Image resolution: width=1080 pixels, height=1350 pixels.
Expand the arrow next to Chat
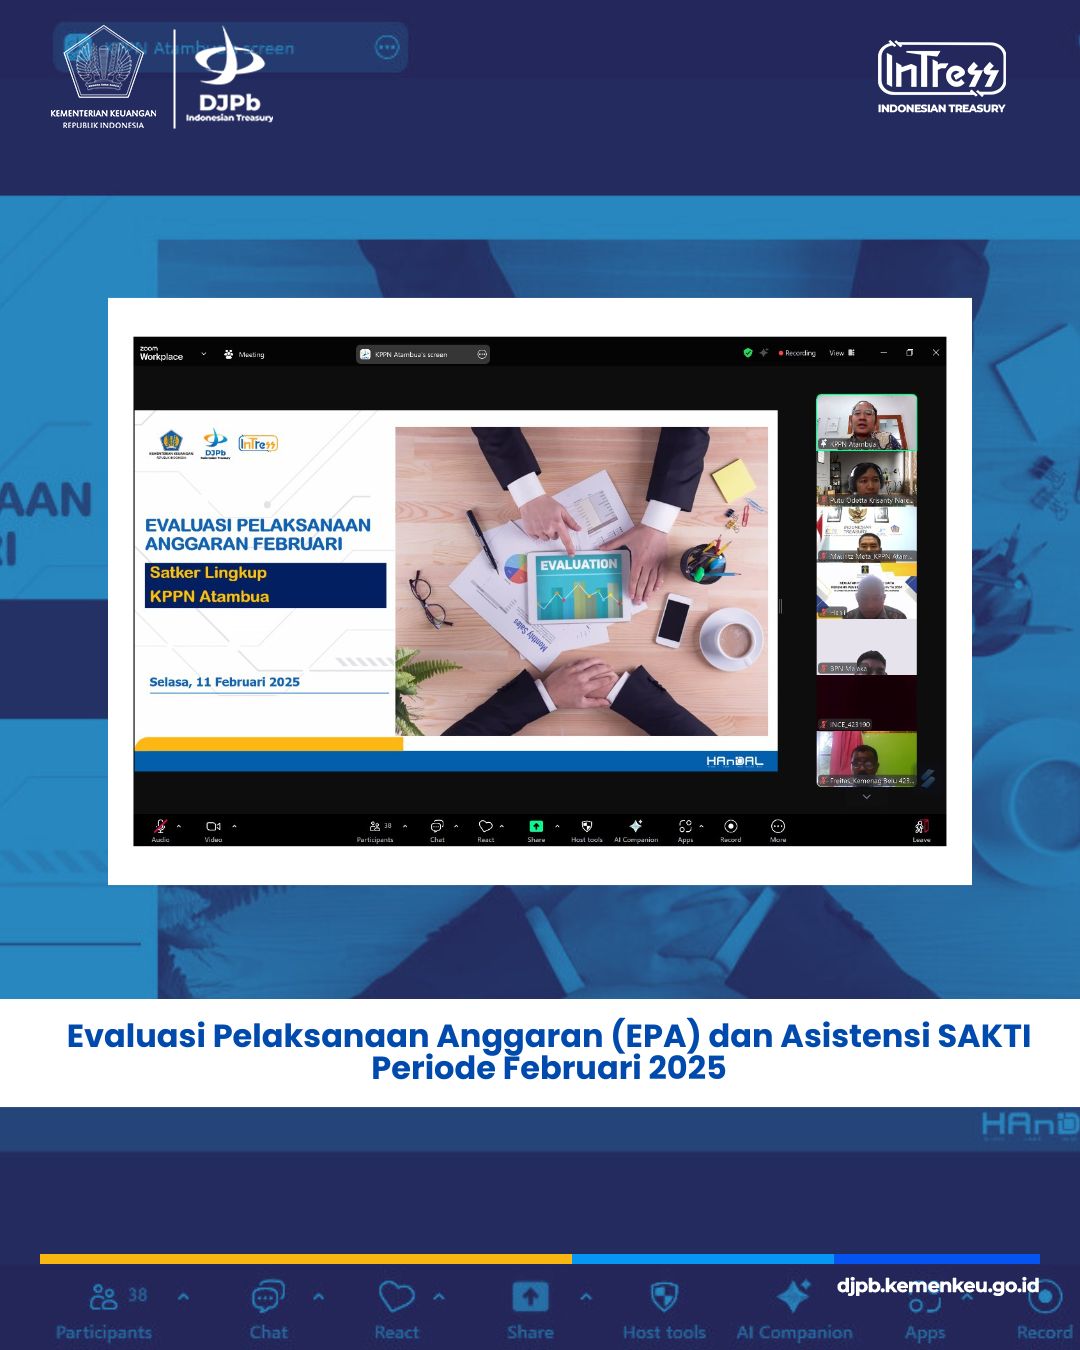456,826
